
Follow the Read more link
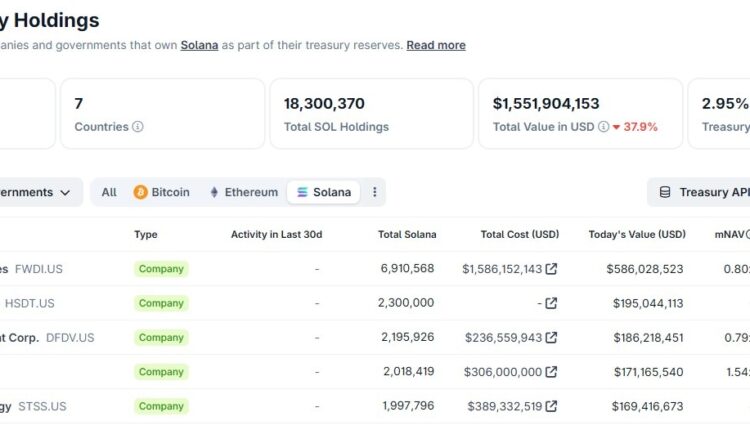pyautogui.click(x=435, y=45)
